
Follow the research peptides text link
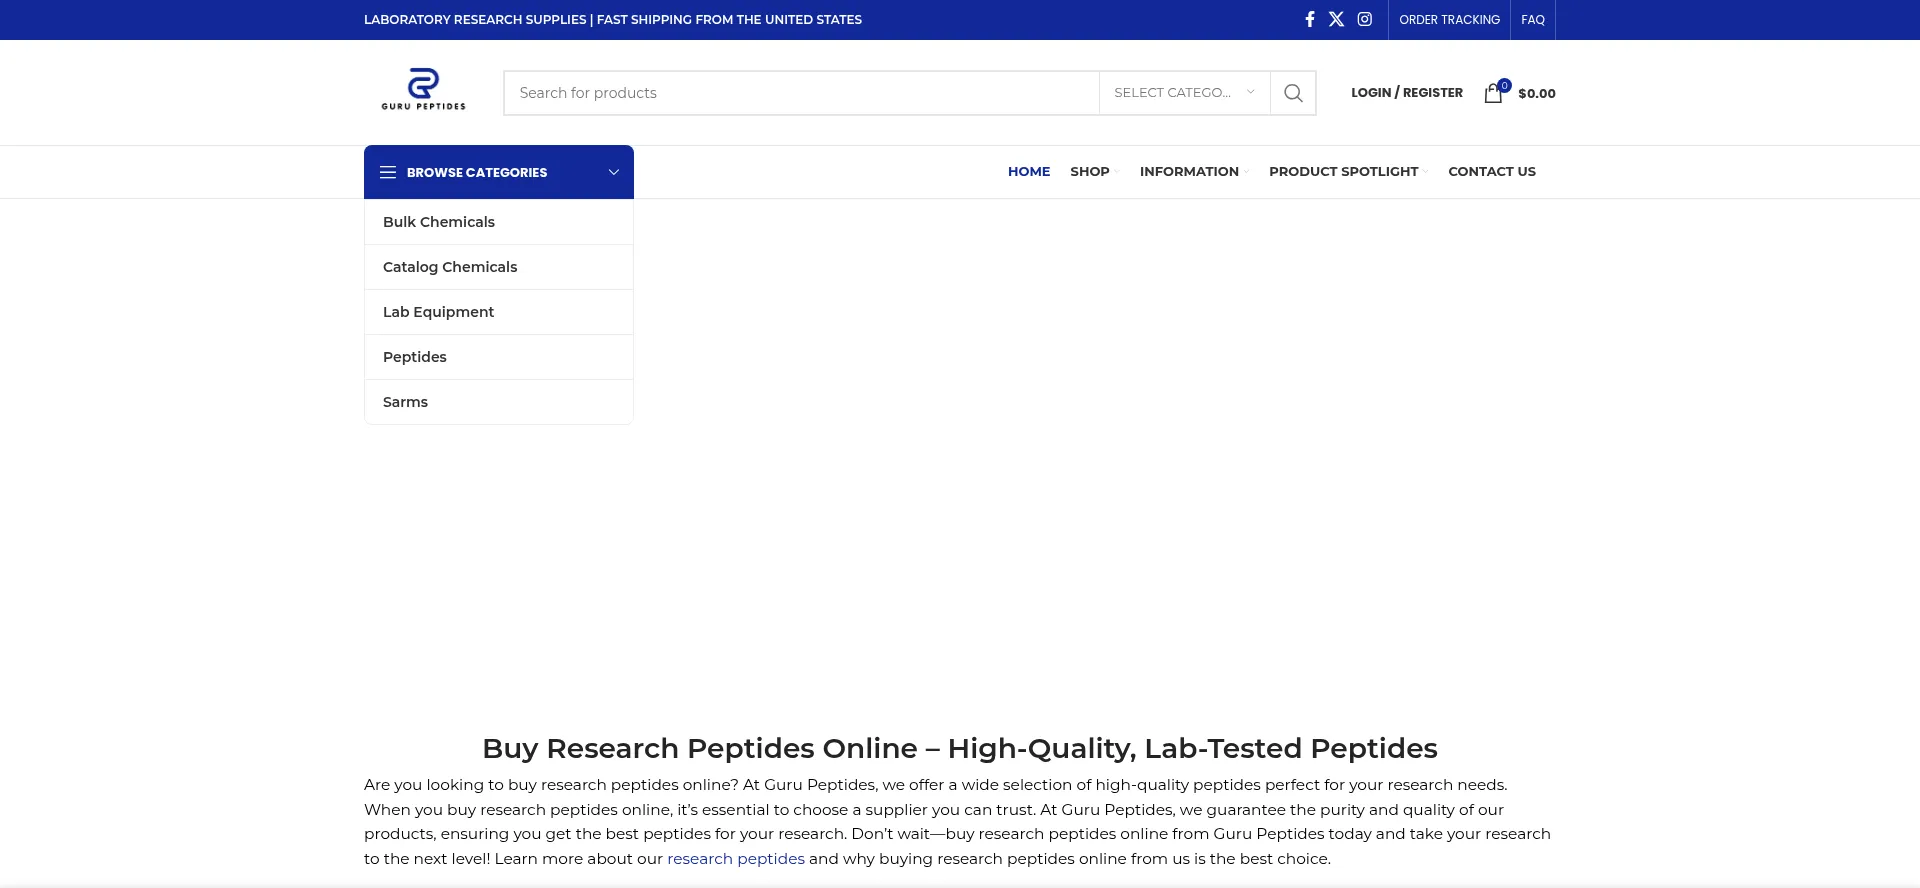736,859
